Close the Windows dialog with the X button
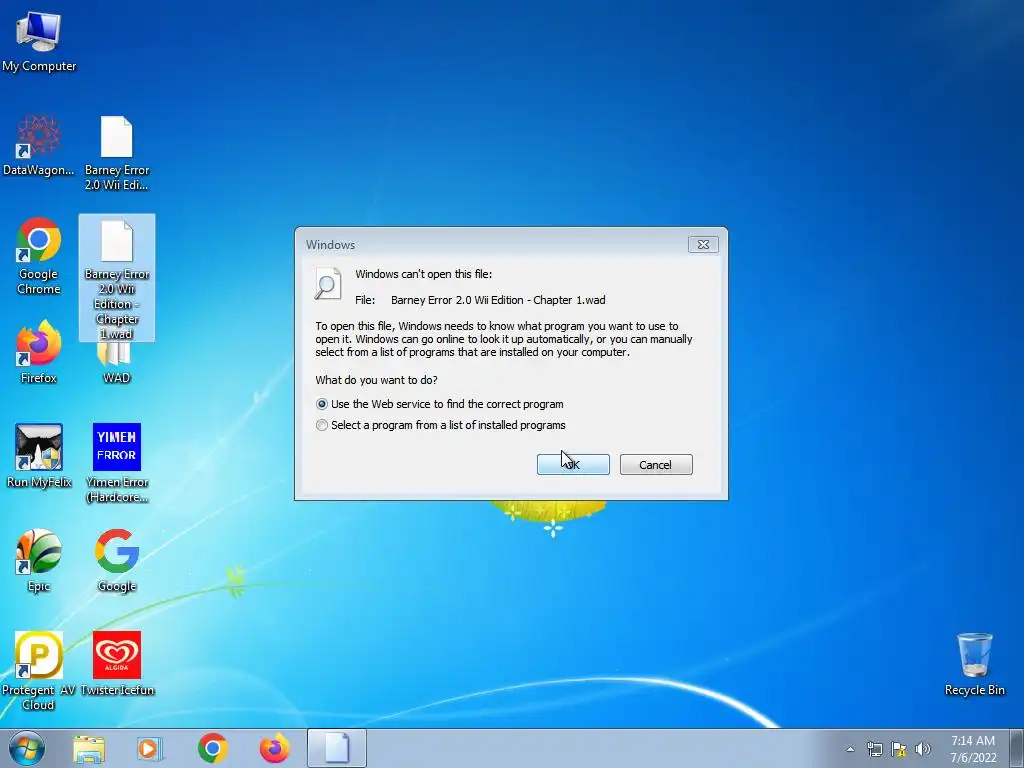This screenshot has width=1024, height=768. (703, 244)
